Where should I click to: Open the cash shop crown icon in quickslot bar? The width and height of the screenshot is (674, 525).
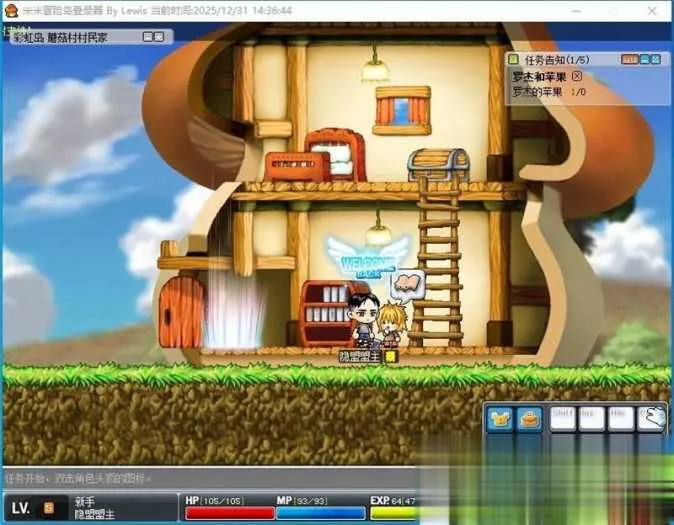500,418
